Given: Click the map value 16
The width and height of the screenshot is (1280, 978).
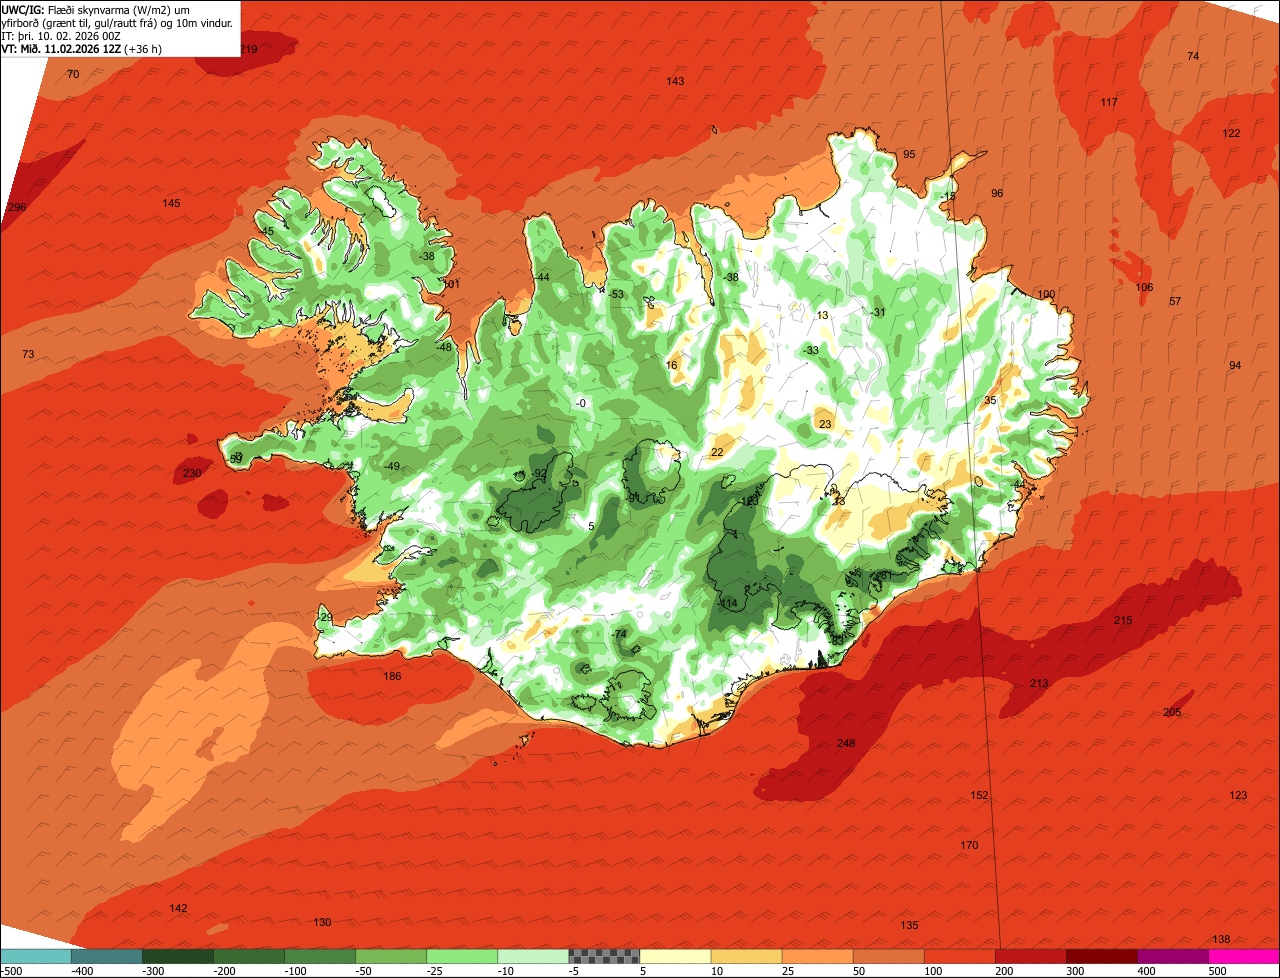Looking at the screenshot, I should click(671, 365).
